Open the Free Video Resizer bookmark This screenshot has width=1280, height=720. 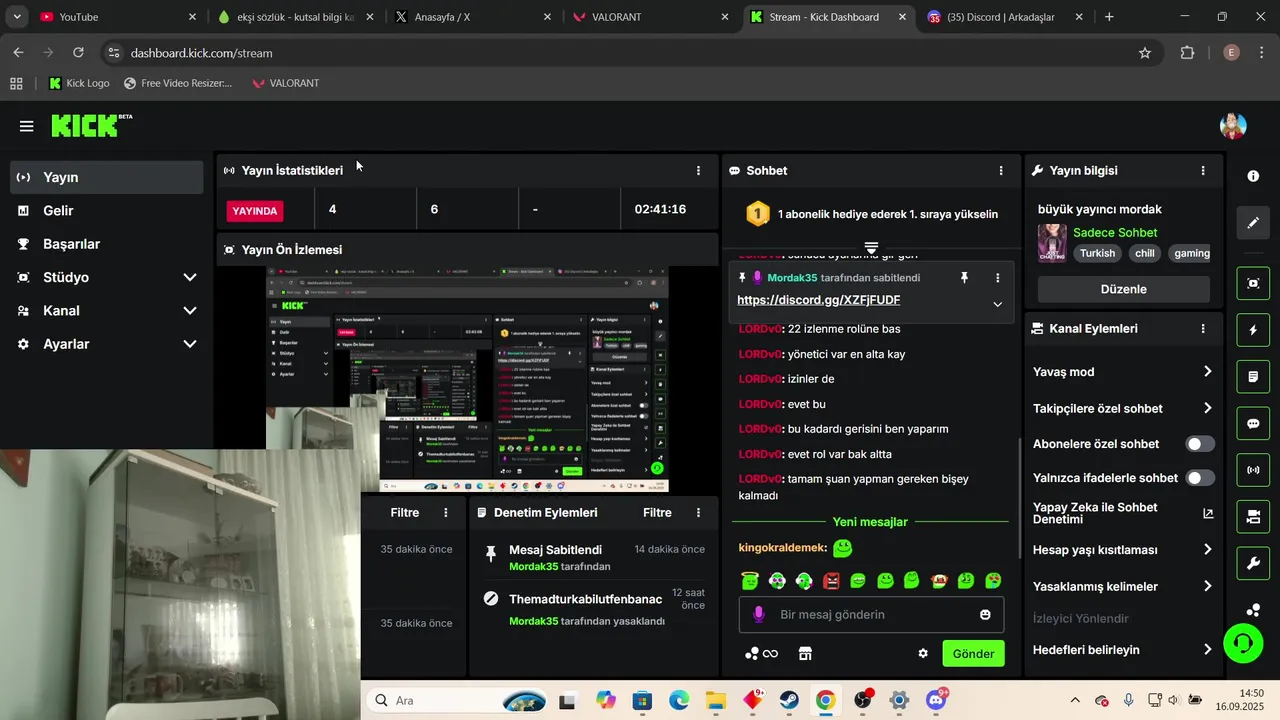[178, 83]
